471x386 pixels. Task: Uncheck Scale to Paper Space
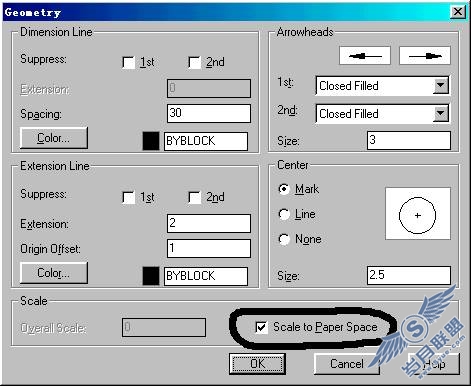261,327
